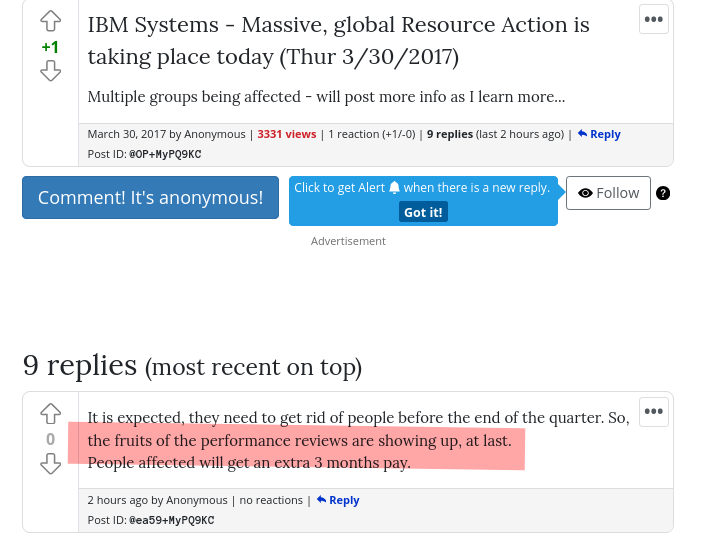
Task: Open three-dots menu on main post
Action: [653, 19]
